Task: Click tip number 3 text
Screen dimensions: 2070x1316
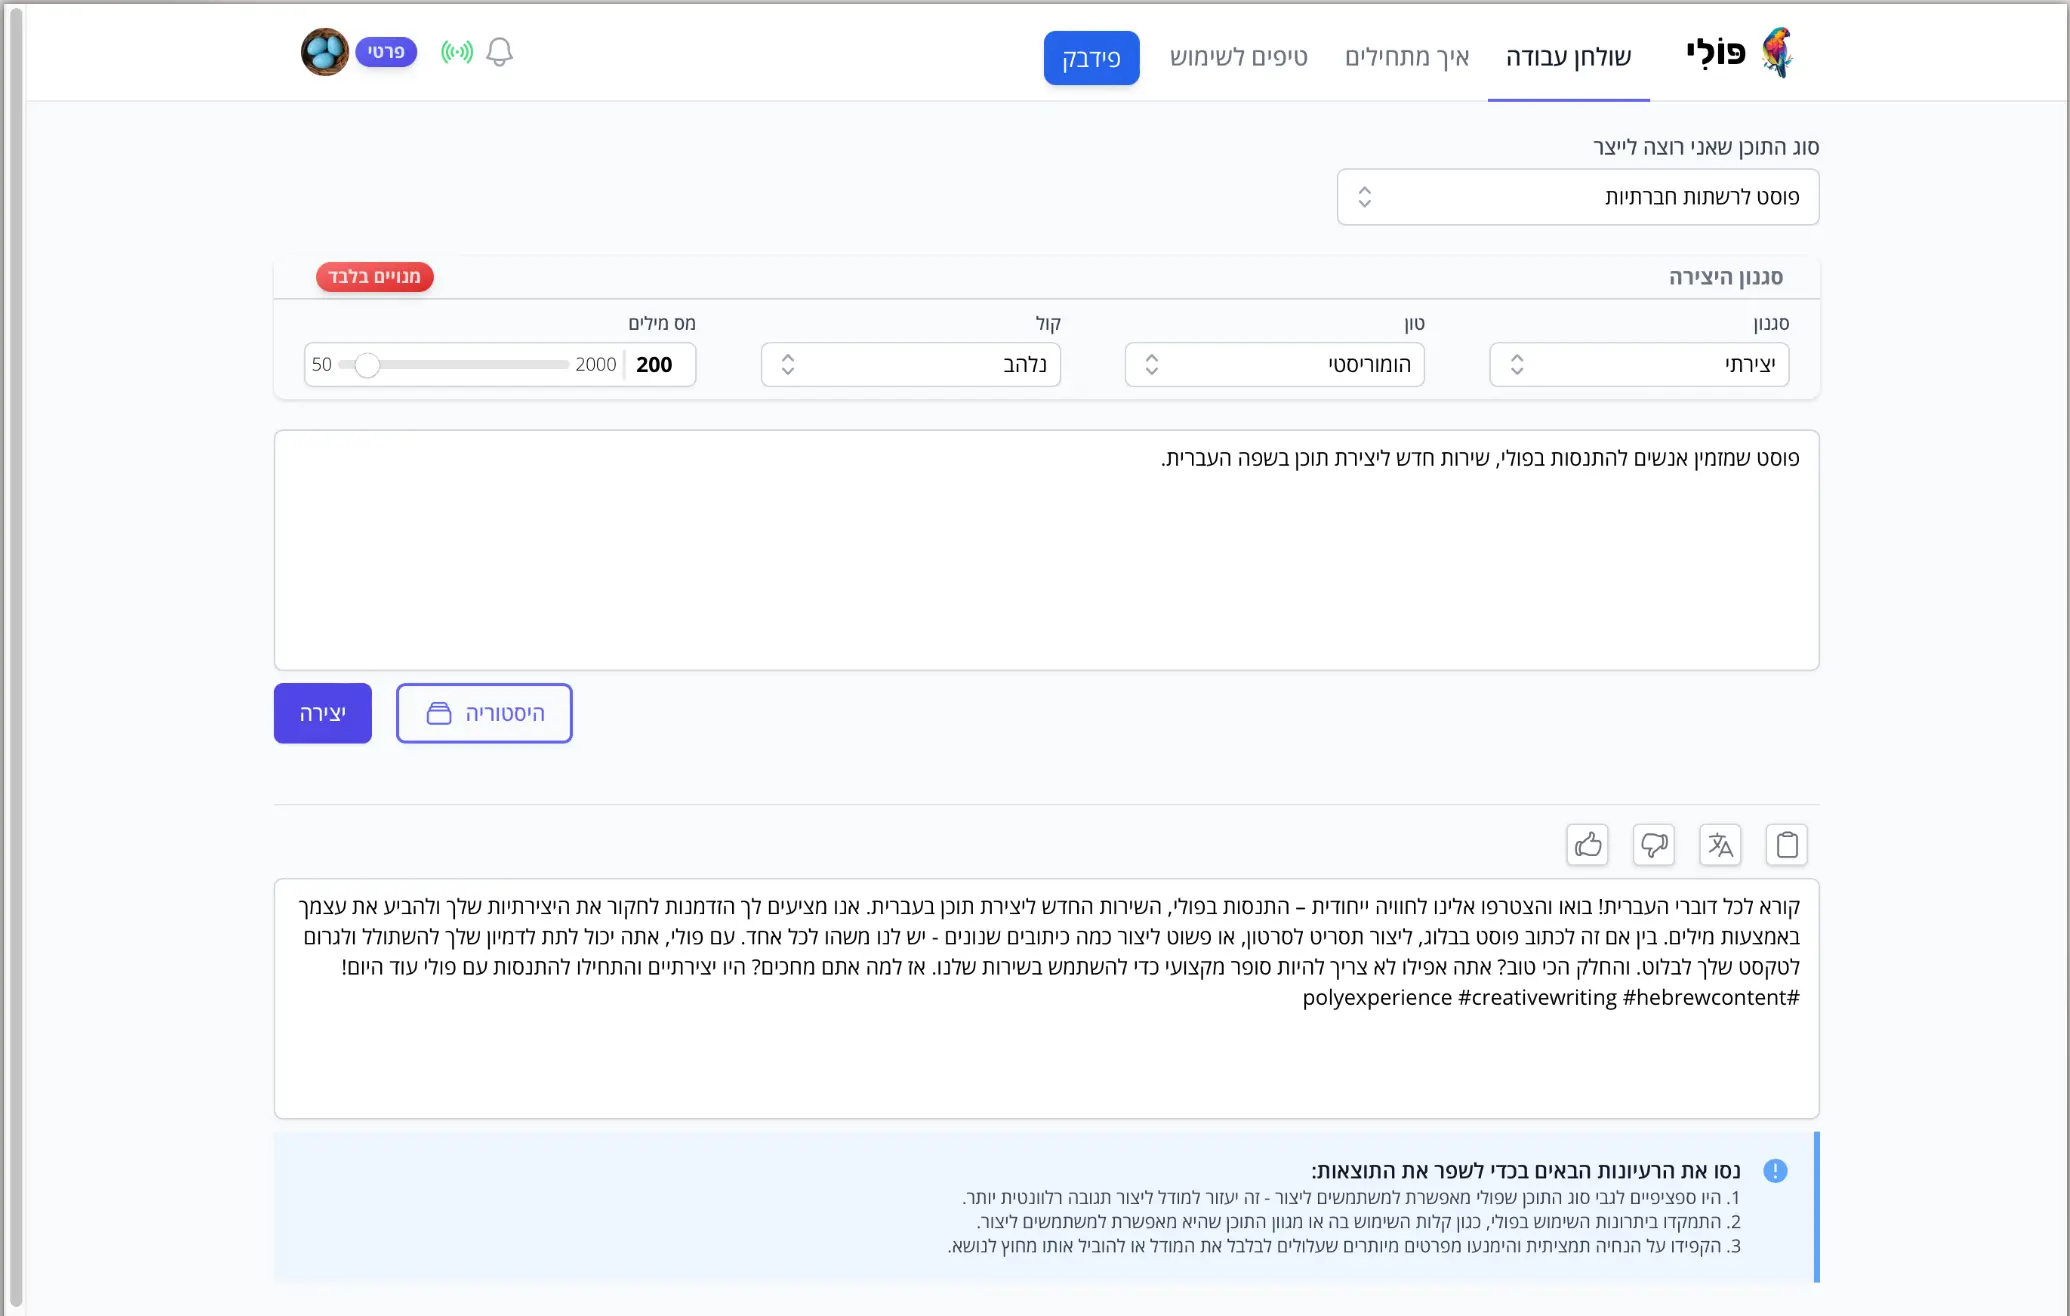Action: [x=1344, y=1246]
